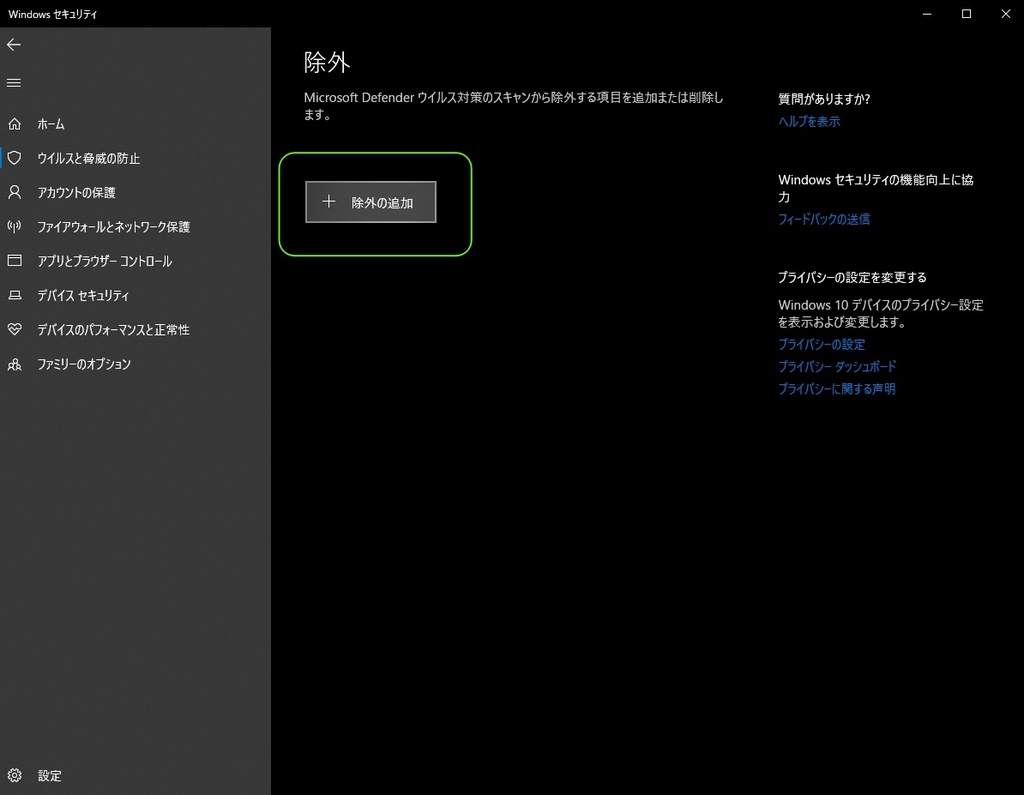
Task: Close the Windows セキュリティ window
Action: [1006, 14]
